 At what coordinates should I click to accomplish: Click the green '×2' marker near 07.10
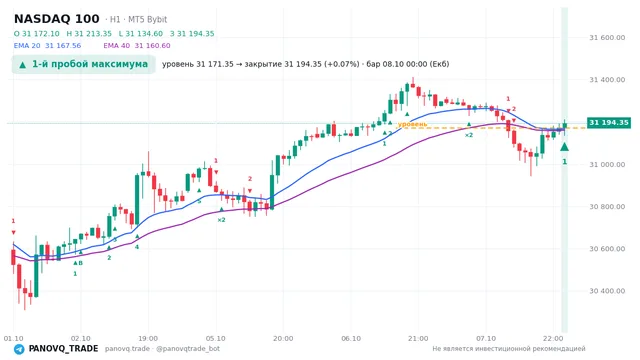pyautogui.click(x=469, y=135)
